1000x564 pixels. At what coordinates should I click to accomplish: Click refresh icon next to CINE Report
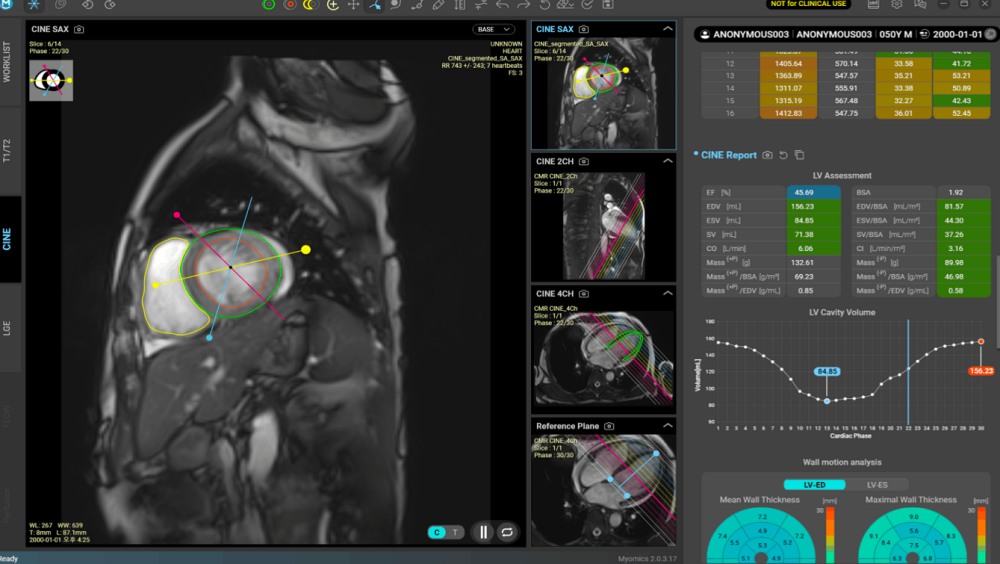coord(783,155)
